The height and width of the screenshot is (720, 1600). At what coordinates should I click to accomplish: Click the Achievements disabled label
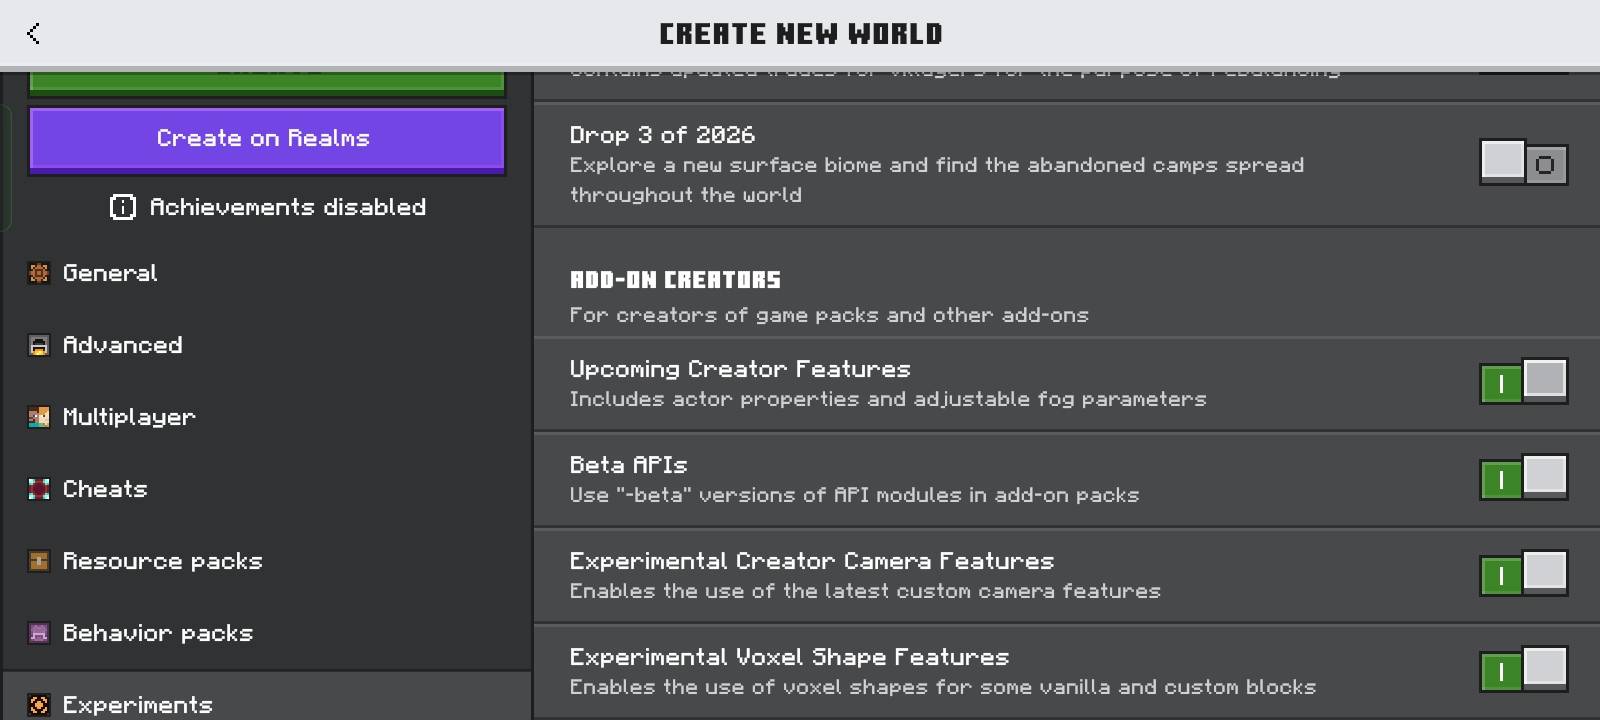pos(288,207)
